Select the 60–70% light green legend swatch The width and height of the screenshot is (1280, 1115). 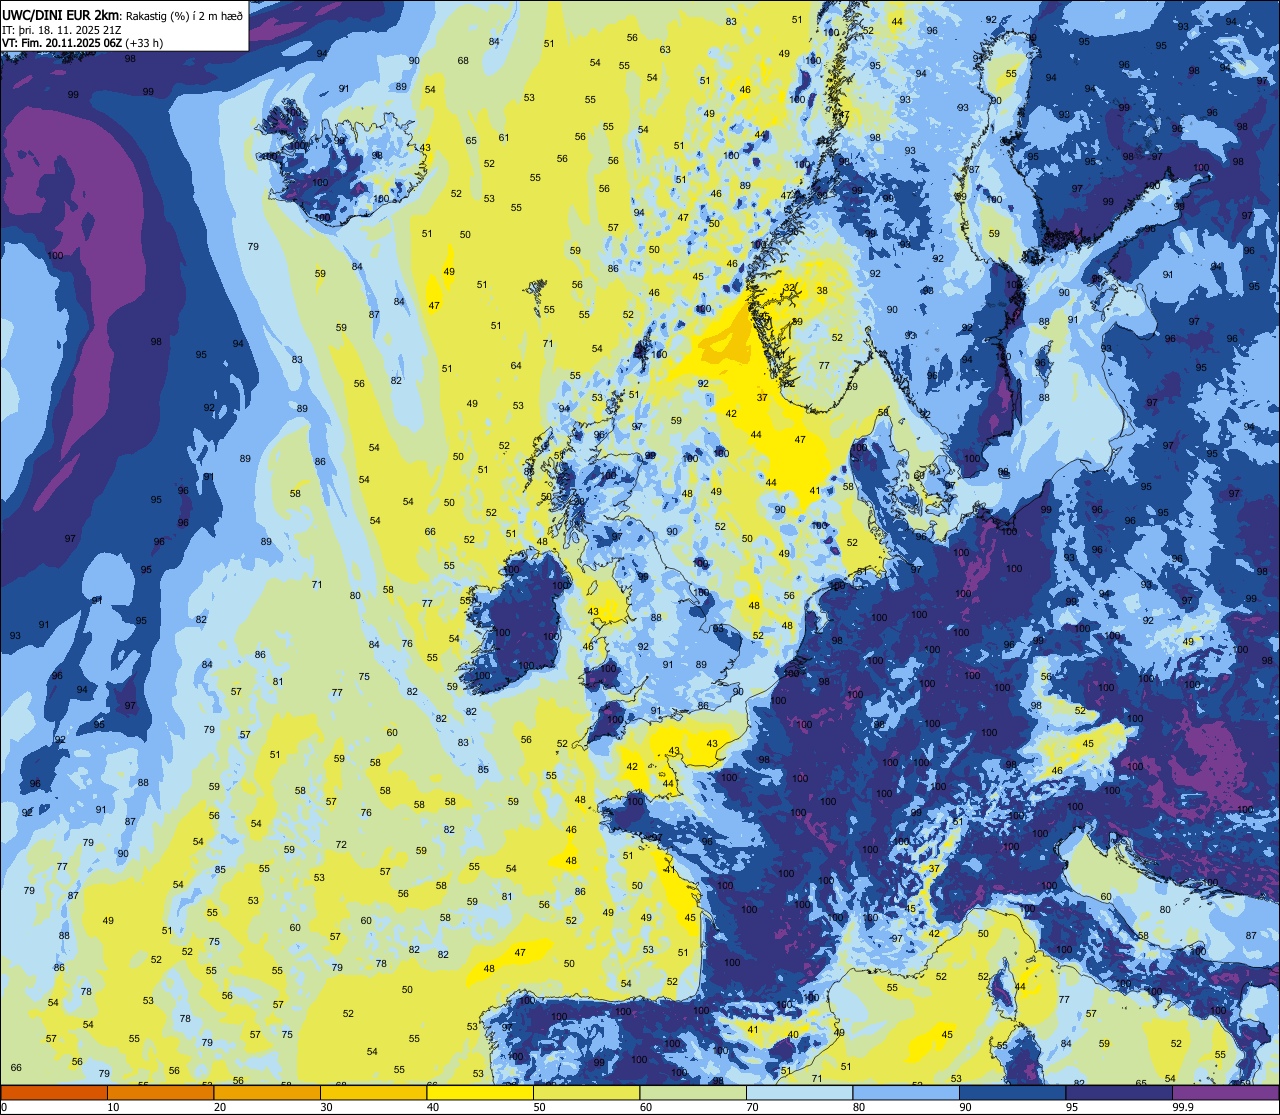[693, 1093]
